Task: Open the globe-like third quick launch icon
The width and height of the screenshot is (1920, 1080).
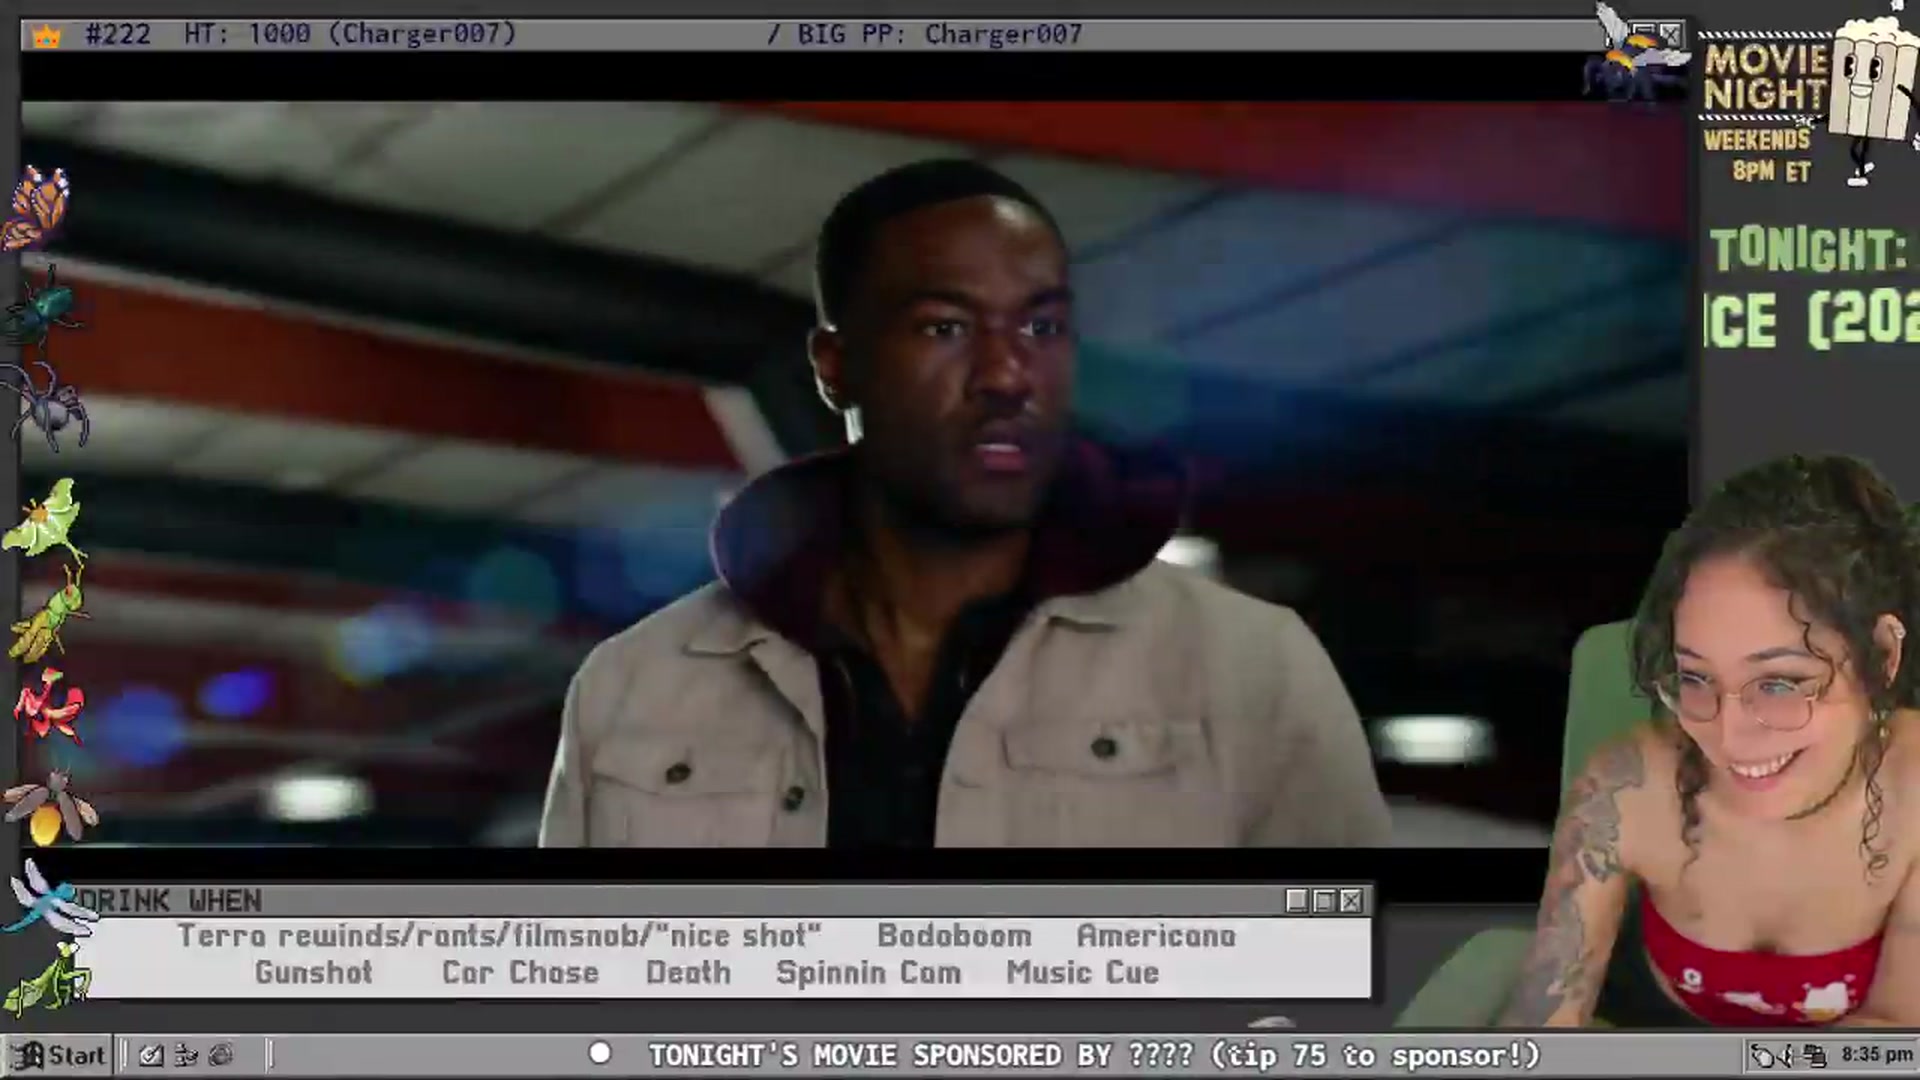Action: point(221,1055)
